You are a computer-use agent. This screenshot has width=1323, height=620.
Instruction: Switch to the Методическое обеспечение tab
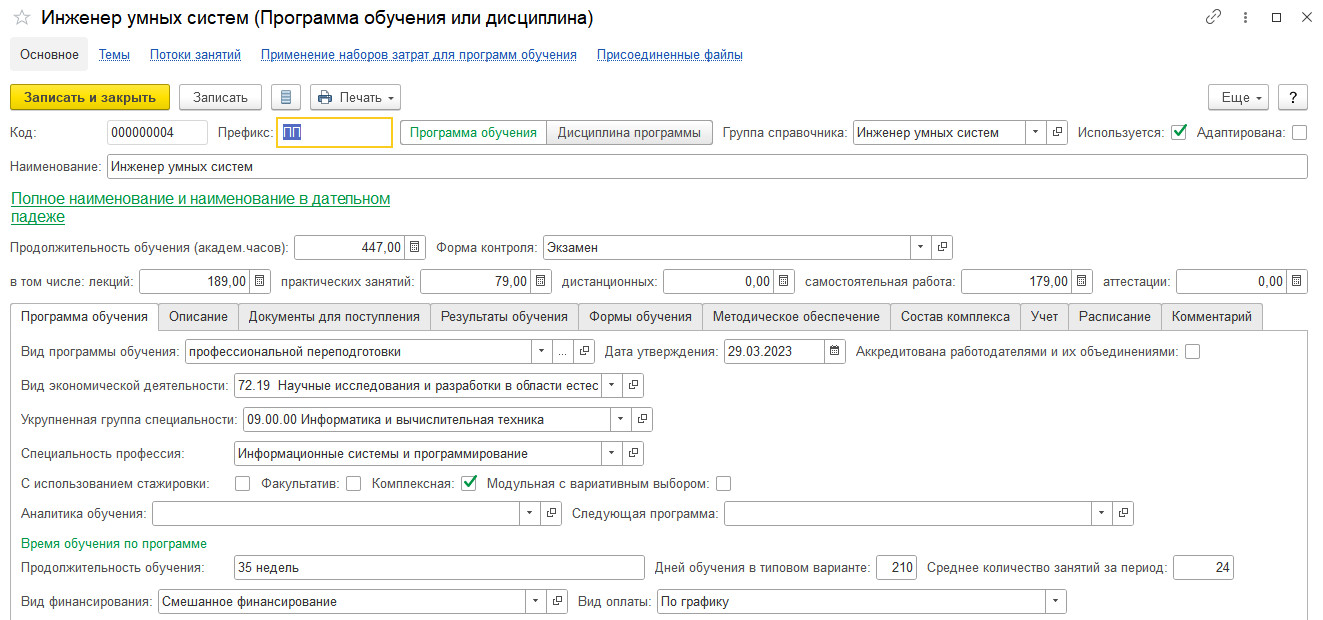(x=796, y=316)
